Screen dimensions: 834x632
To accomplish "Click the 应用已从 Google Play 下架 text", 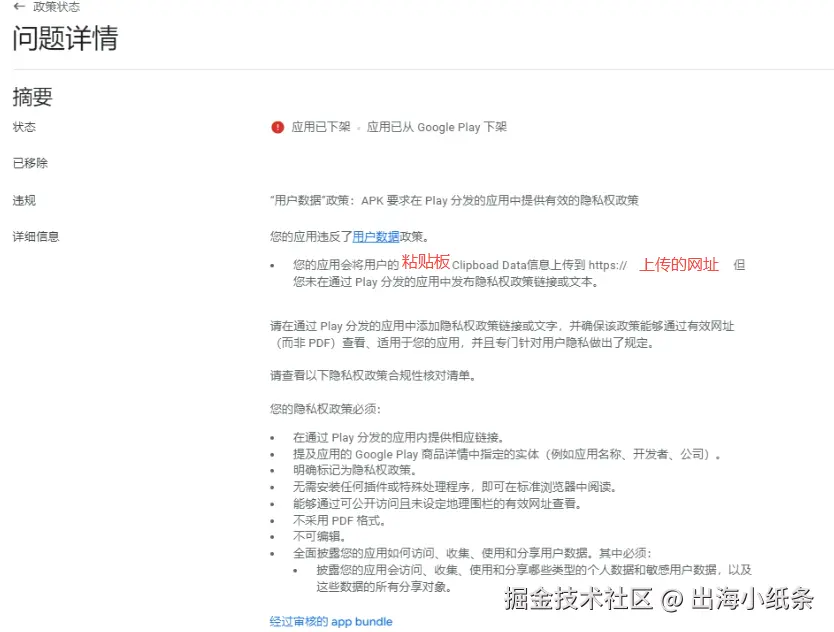I will tap(437, 127).
